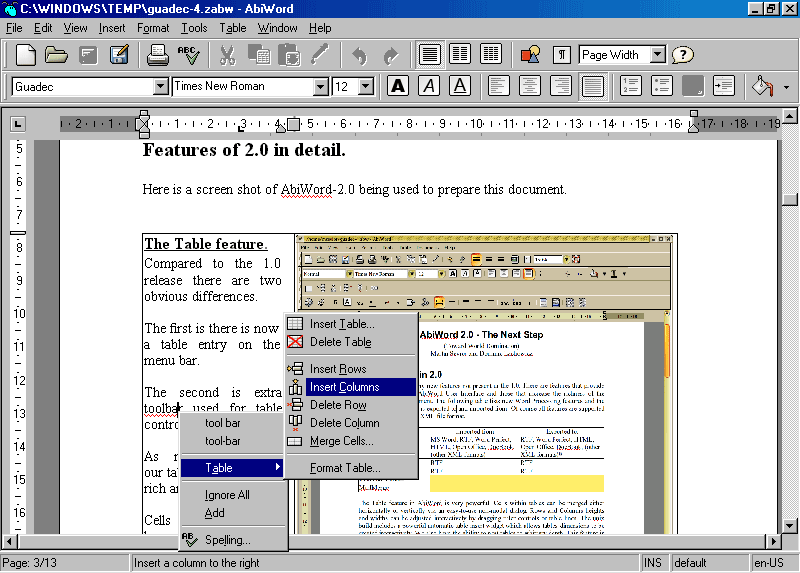The image size is (800, 573).
Task: Align text left
Action: click(x=499, y=86)
